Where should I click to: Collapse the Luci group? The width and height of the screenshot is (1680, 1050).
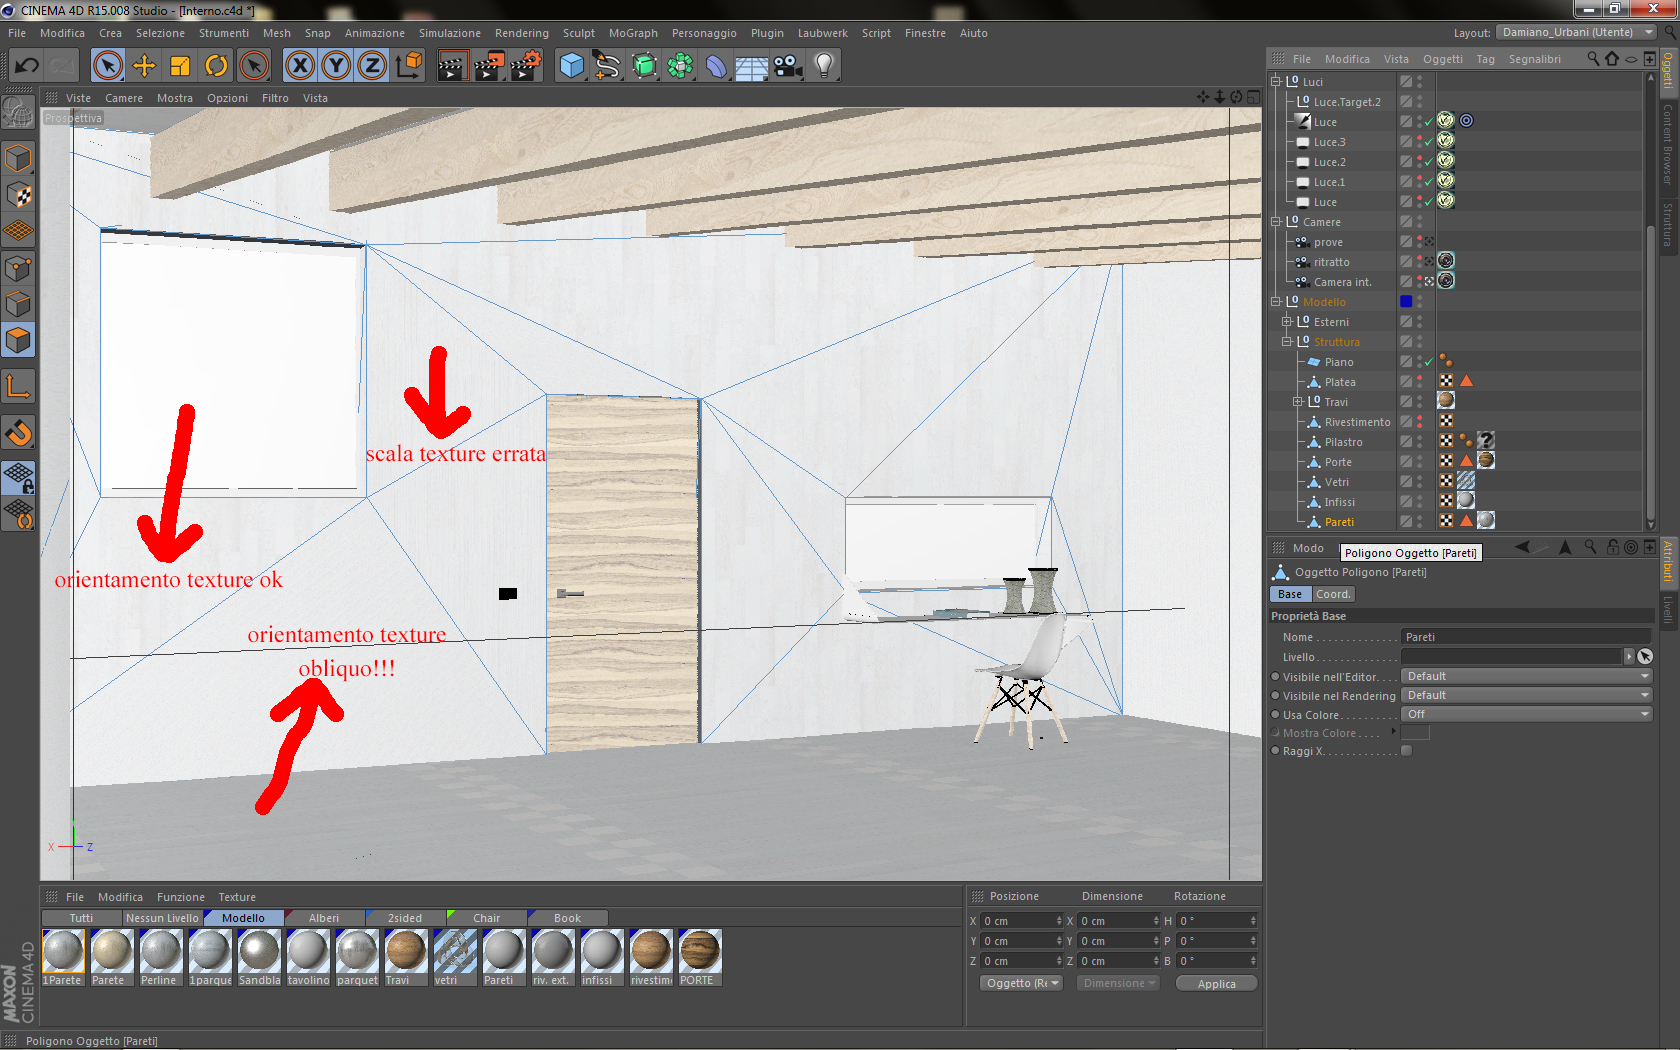[1276, 82]
